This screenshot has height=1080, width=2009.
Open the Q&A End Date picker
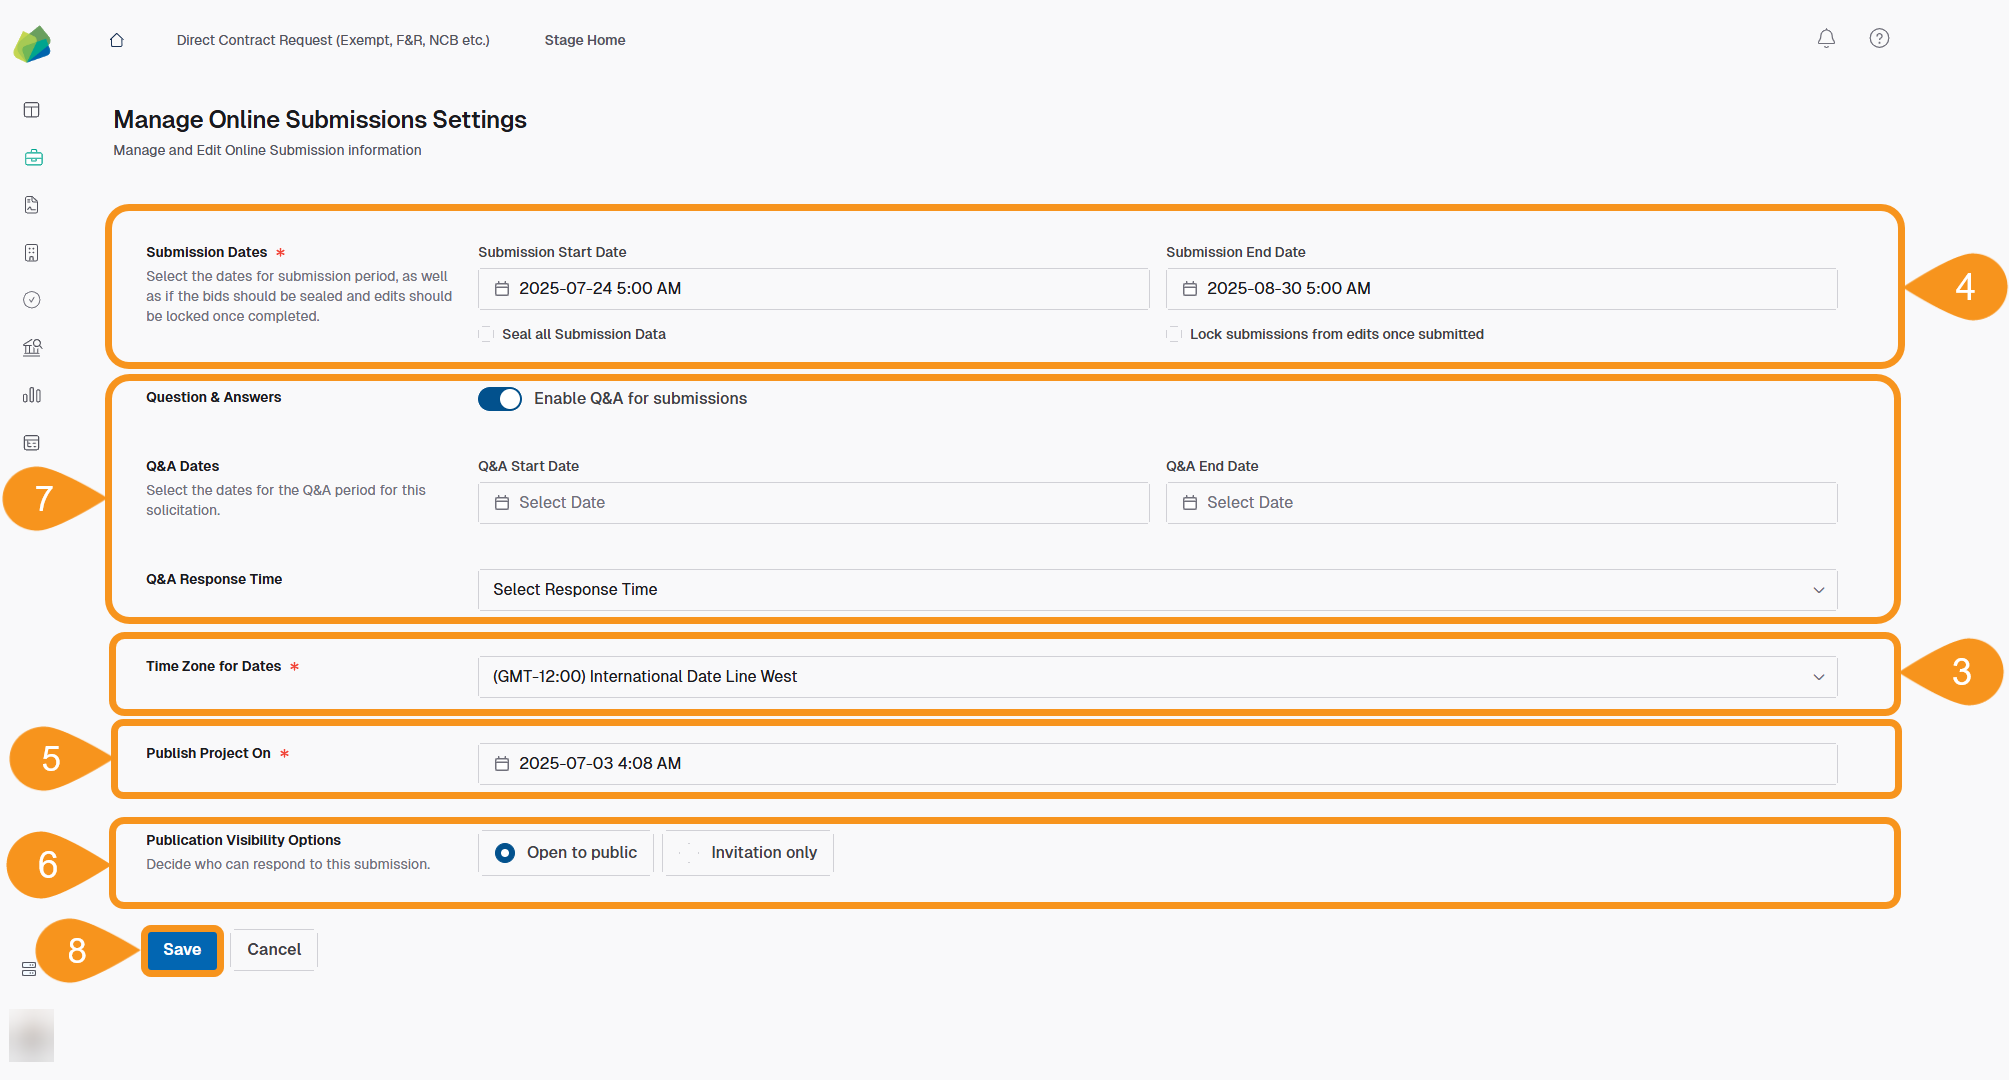(x=1500, y=502)
